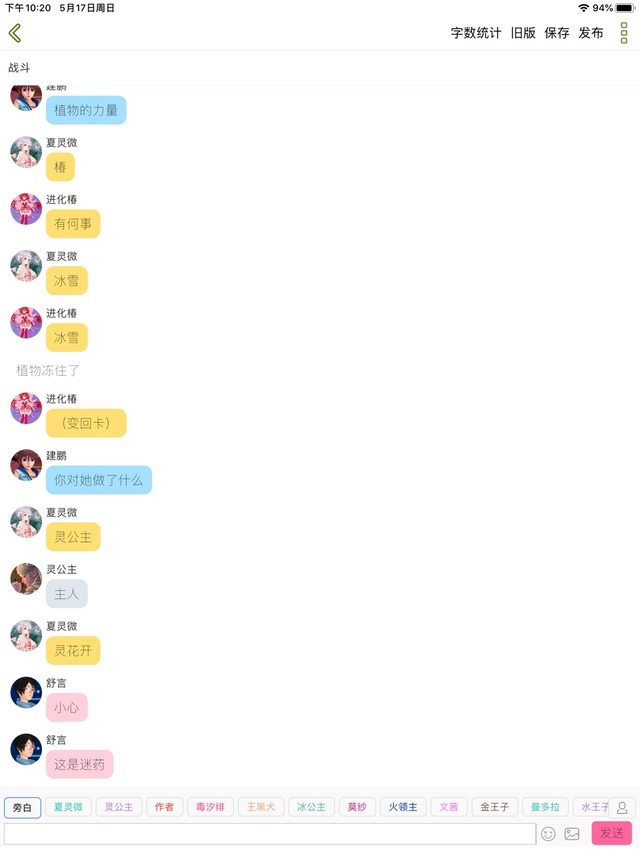
Task: Click 字数统计 word count
Action: (476, 33)
